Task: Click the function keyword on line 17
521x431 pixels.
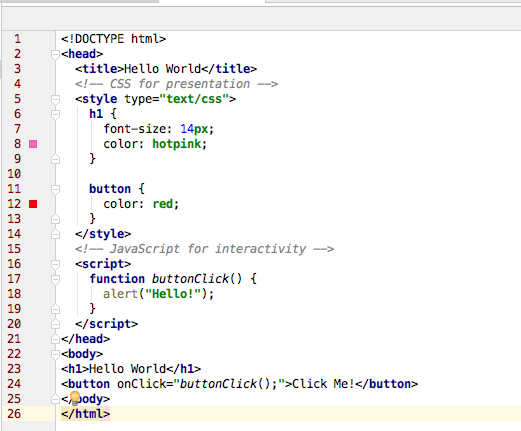Action: point(117,279)
